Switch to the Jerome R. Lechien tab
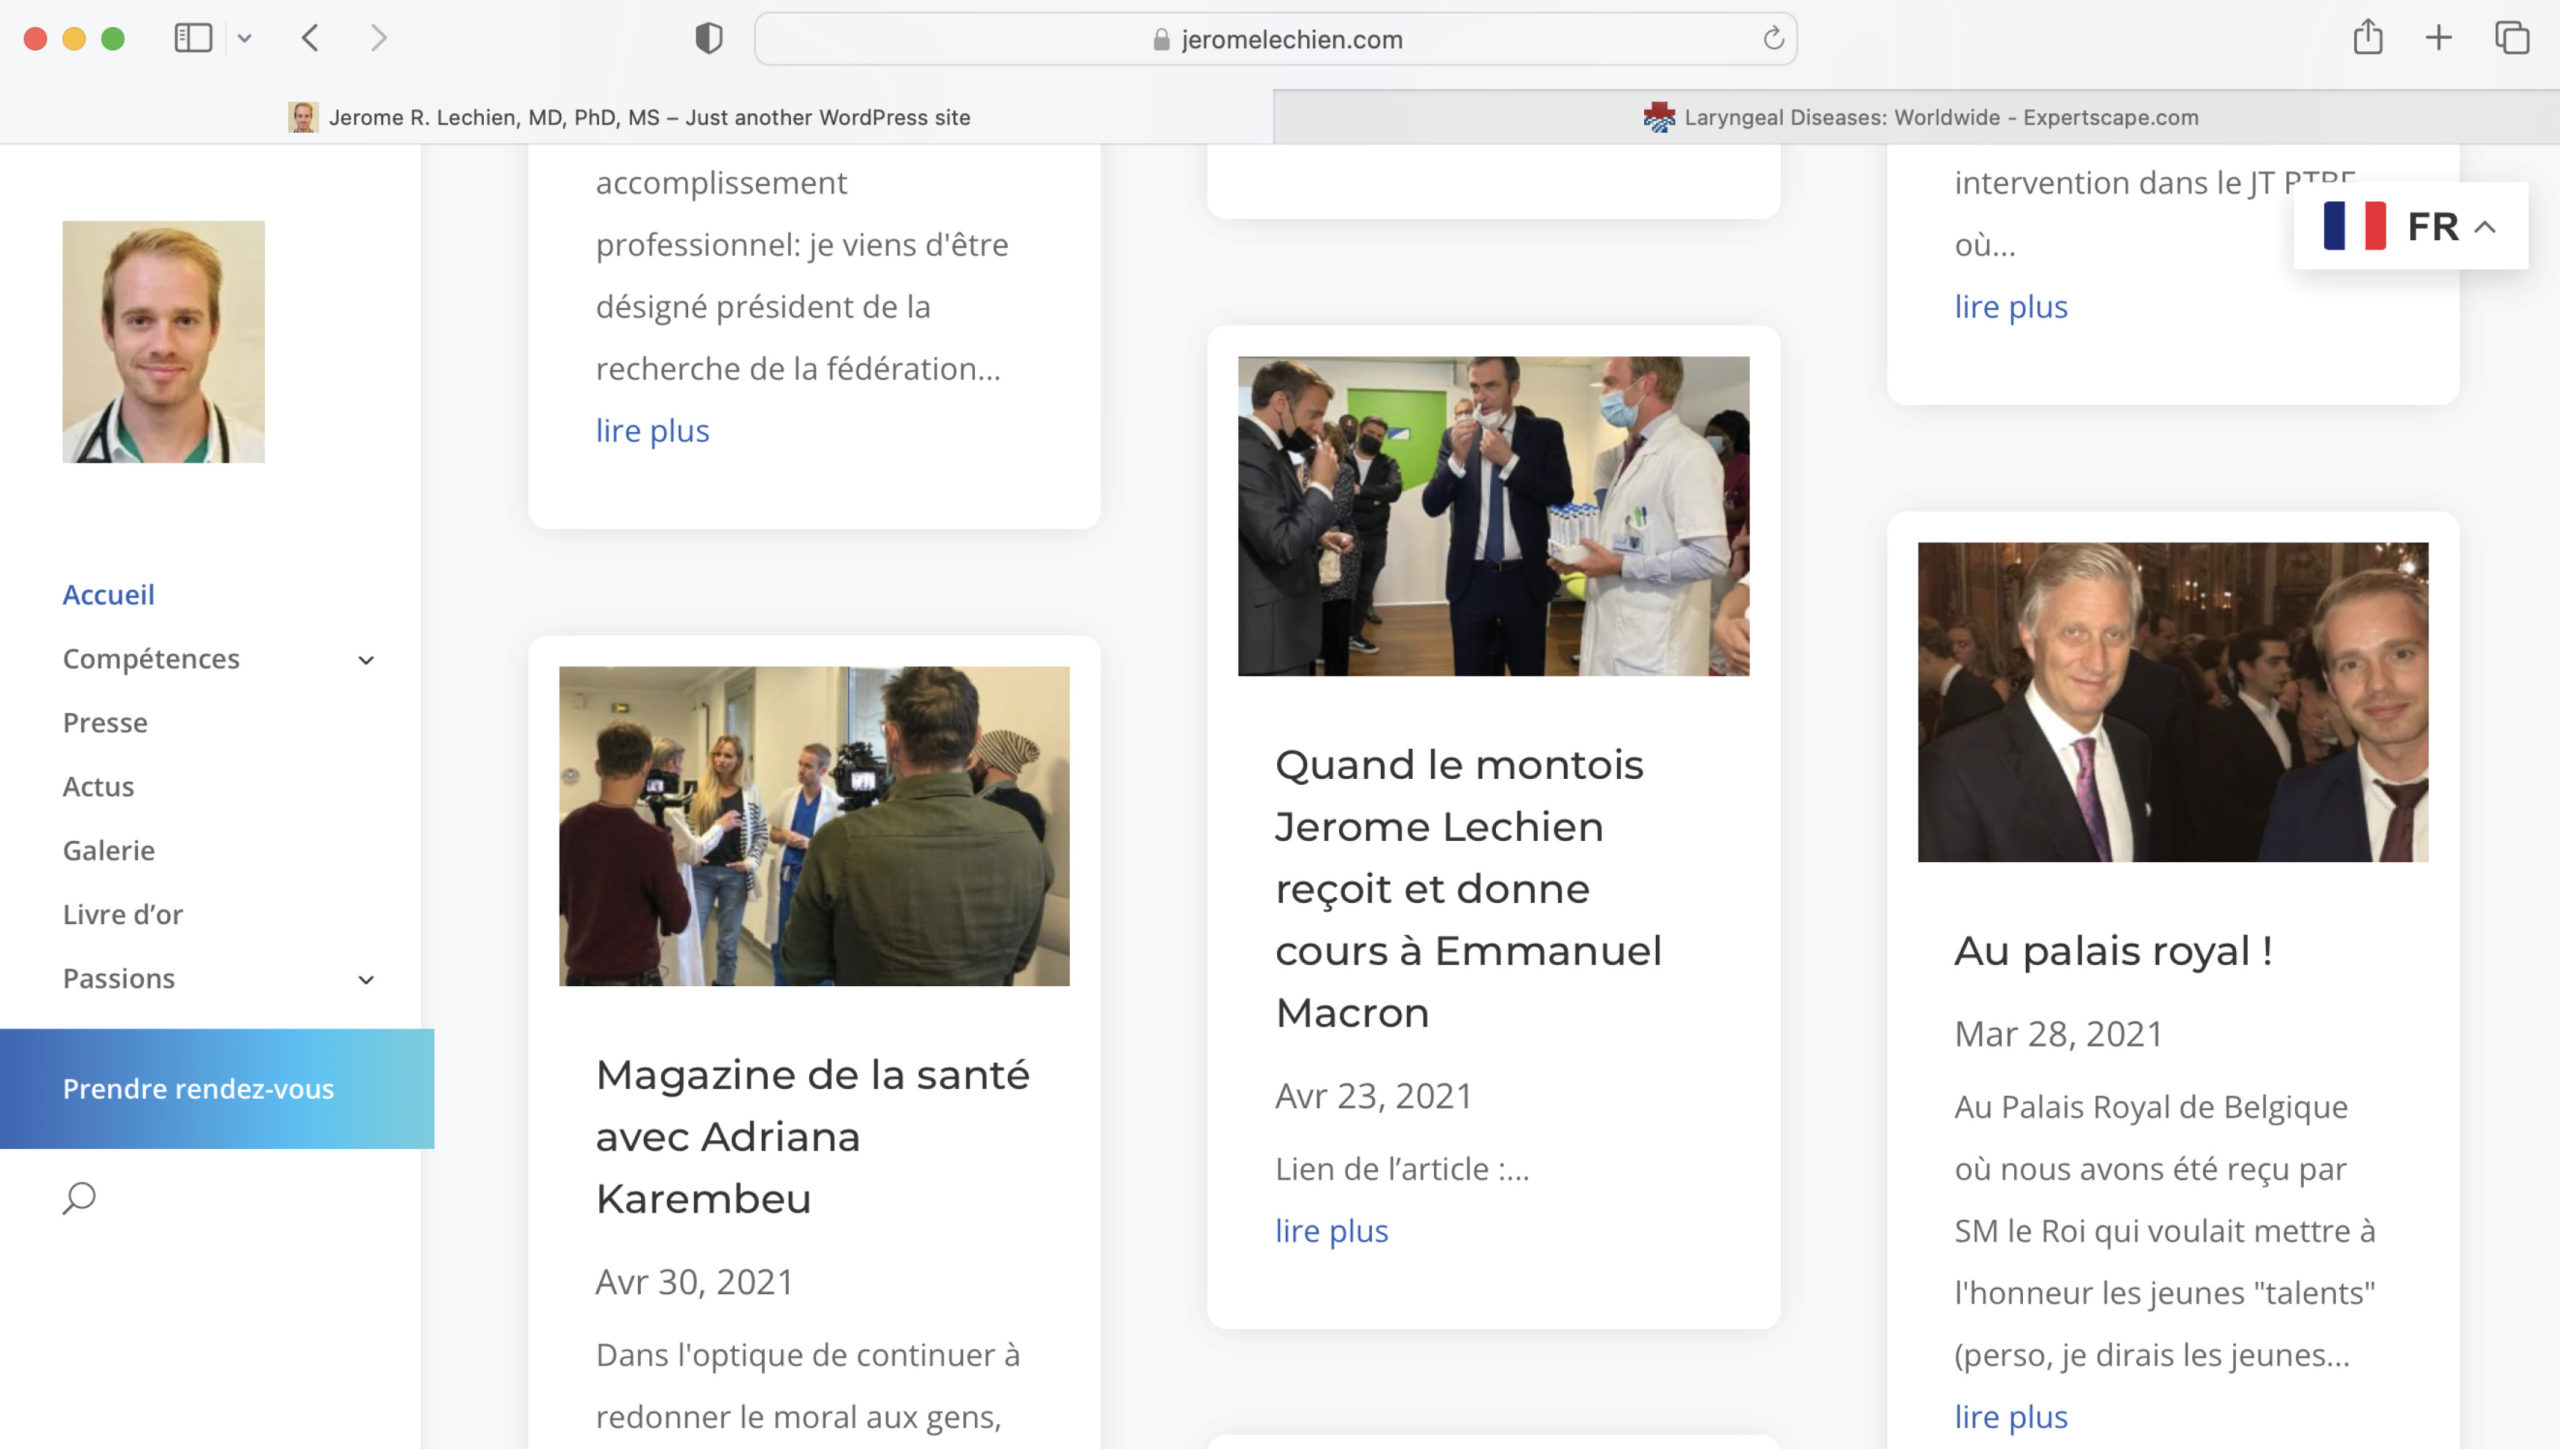The height and width of the screenshot is (1449, 2560). coord(636,117)
